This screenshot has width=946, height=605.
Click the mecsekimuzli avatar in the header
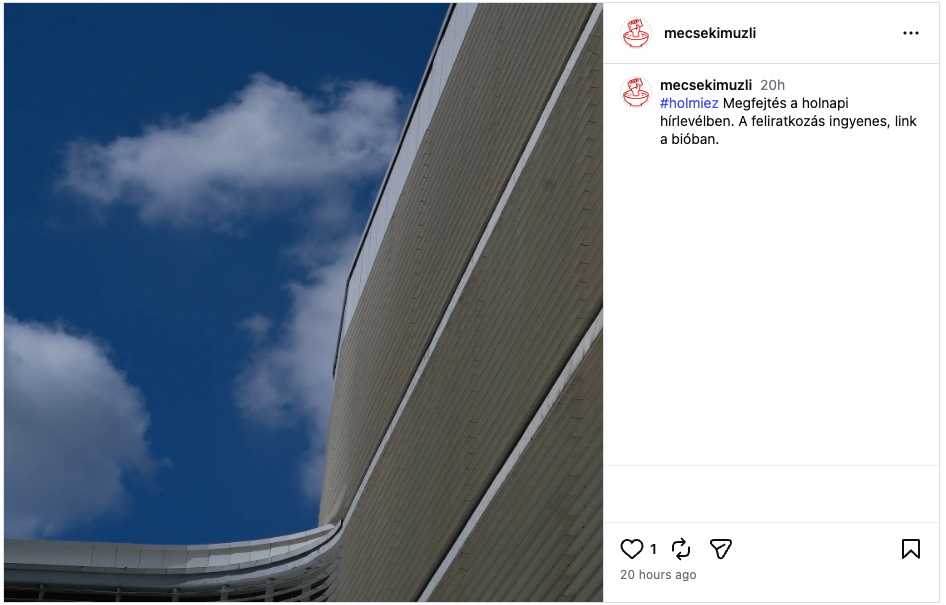(636, 33)
